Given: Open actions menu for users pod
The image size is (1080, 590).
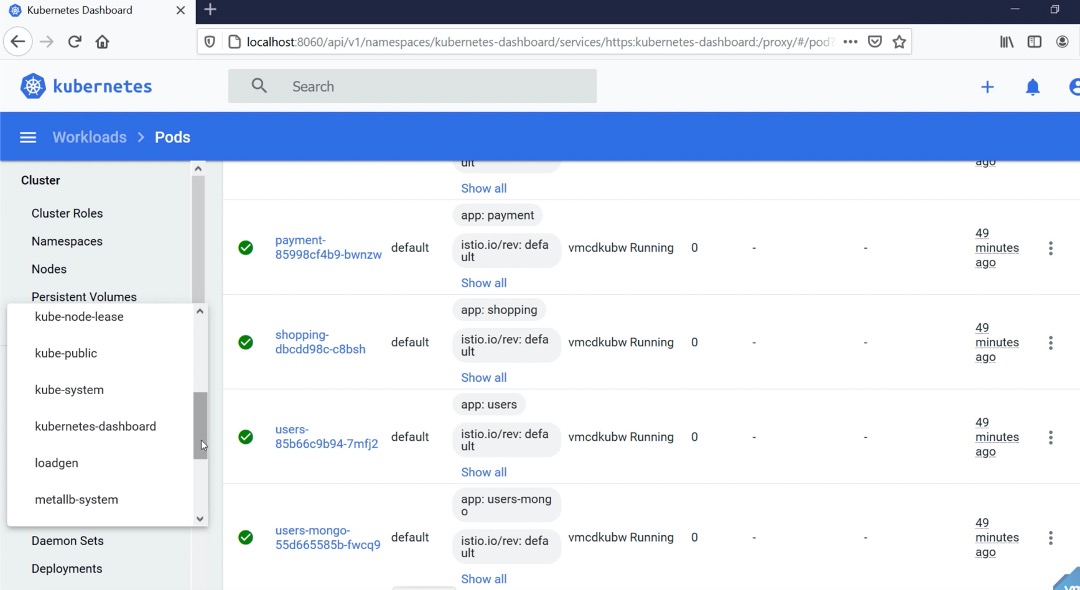Looking at the screenshot, I should point(1050,437).
